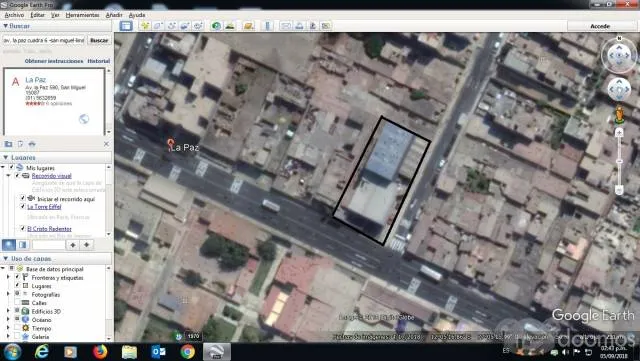Screen dimensions: 640x361
Task: Open the Historial link
Action: (99, 61)
